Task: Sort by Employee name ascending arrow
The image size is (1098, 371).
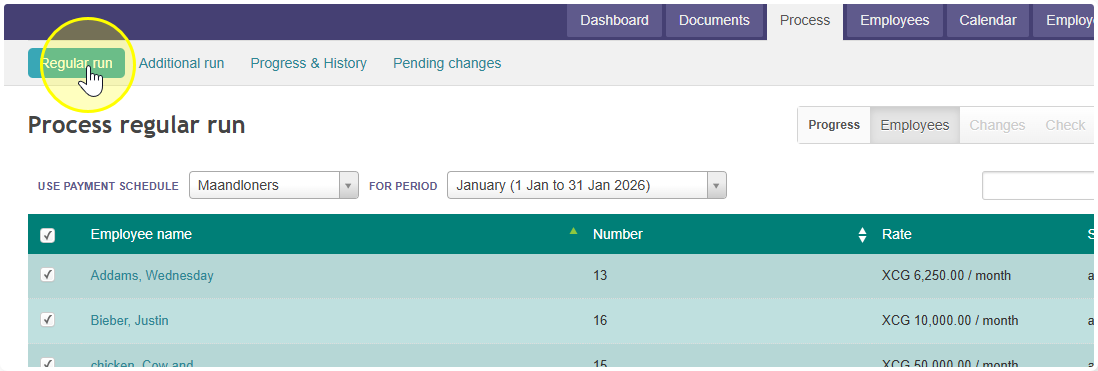Action: coord(574,230)
